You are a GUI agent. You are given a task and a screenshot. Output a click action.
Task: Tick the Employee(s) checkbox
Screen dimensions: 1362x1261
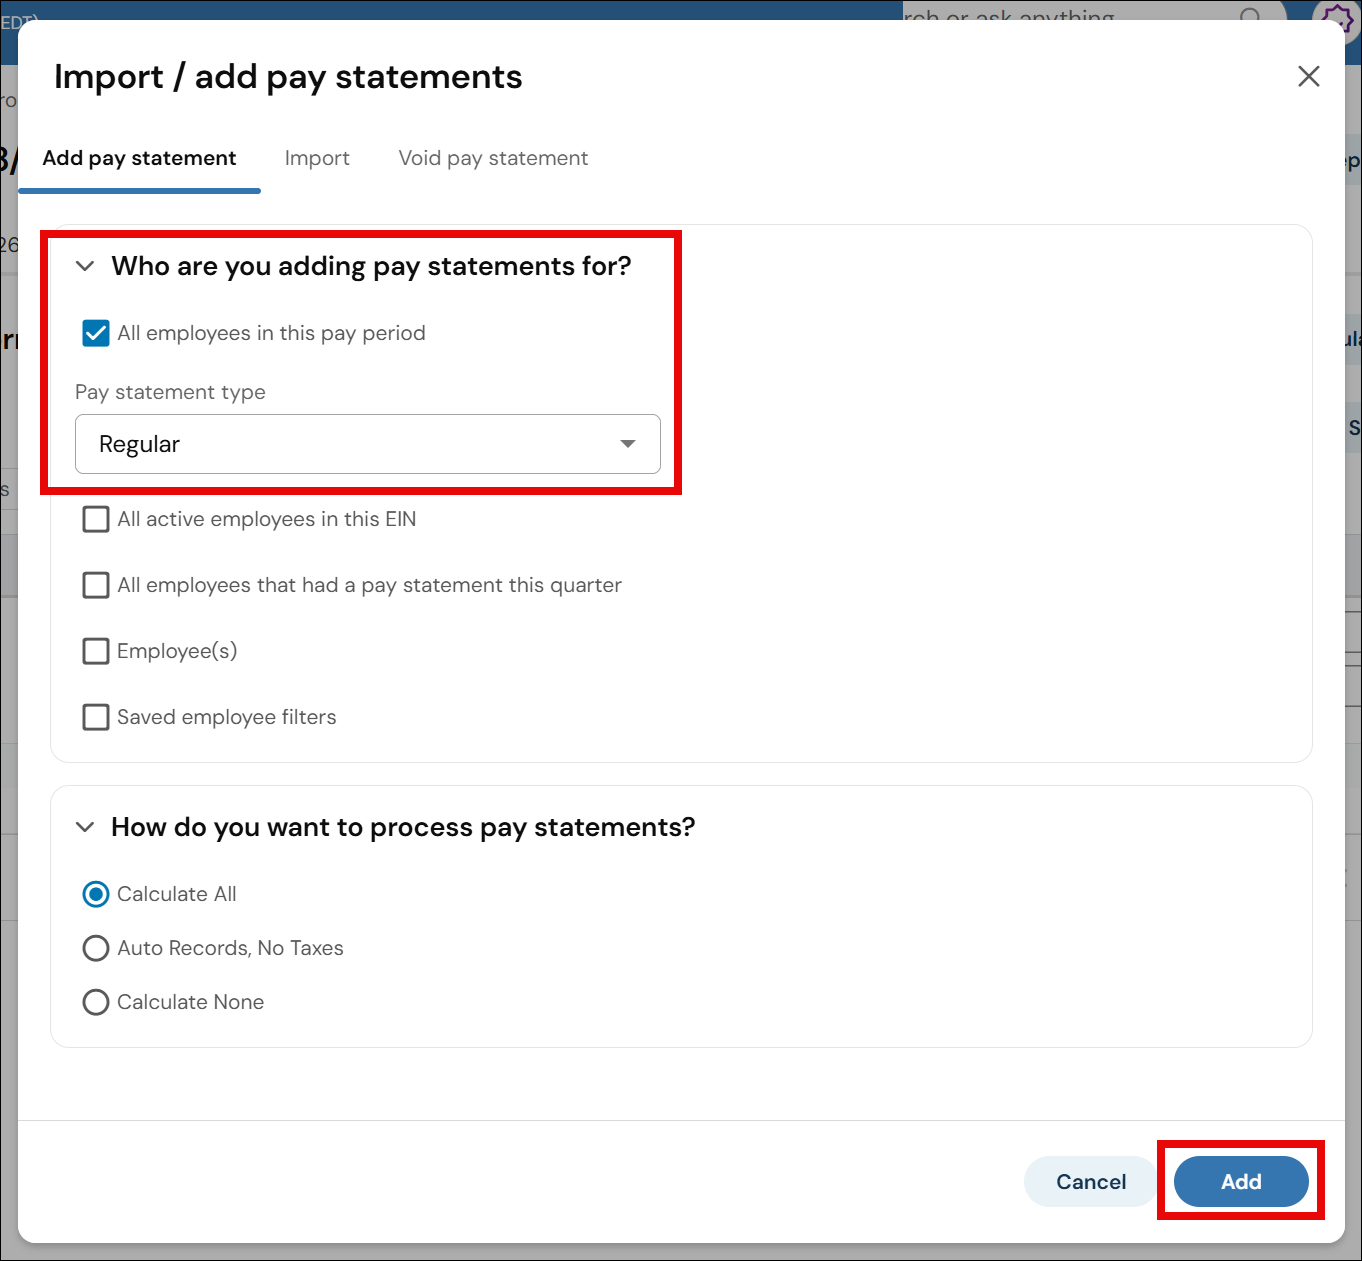click(96, 651)
